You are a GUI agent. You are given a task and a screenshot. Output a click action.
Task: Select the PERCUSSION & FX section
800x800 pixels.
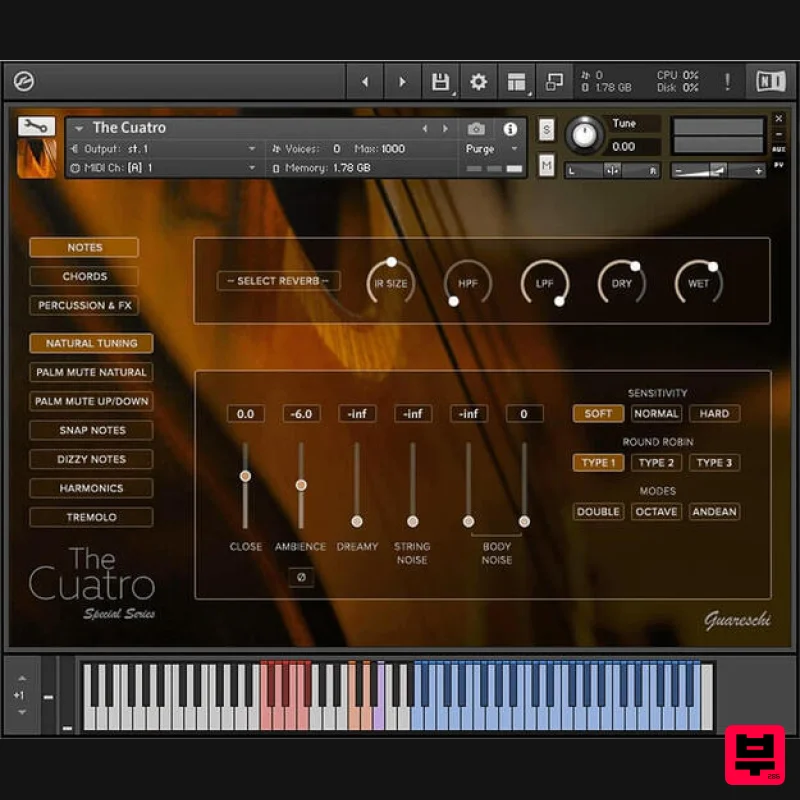[84, 305]
